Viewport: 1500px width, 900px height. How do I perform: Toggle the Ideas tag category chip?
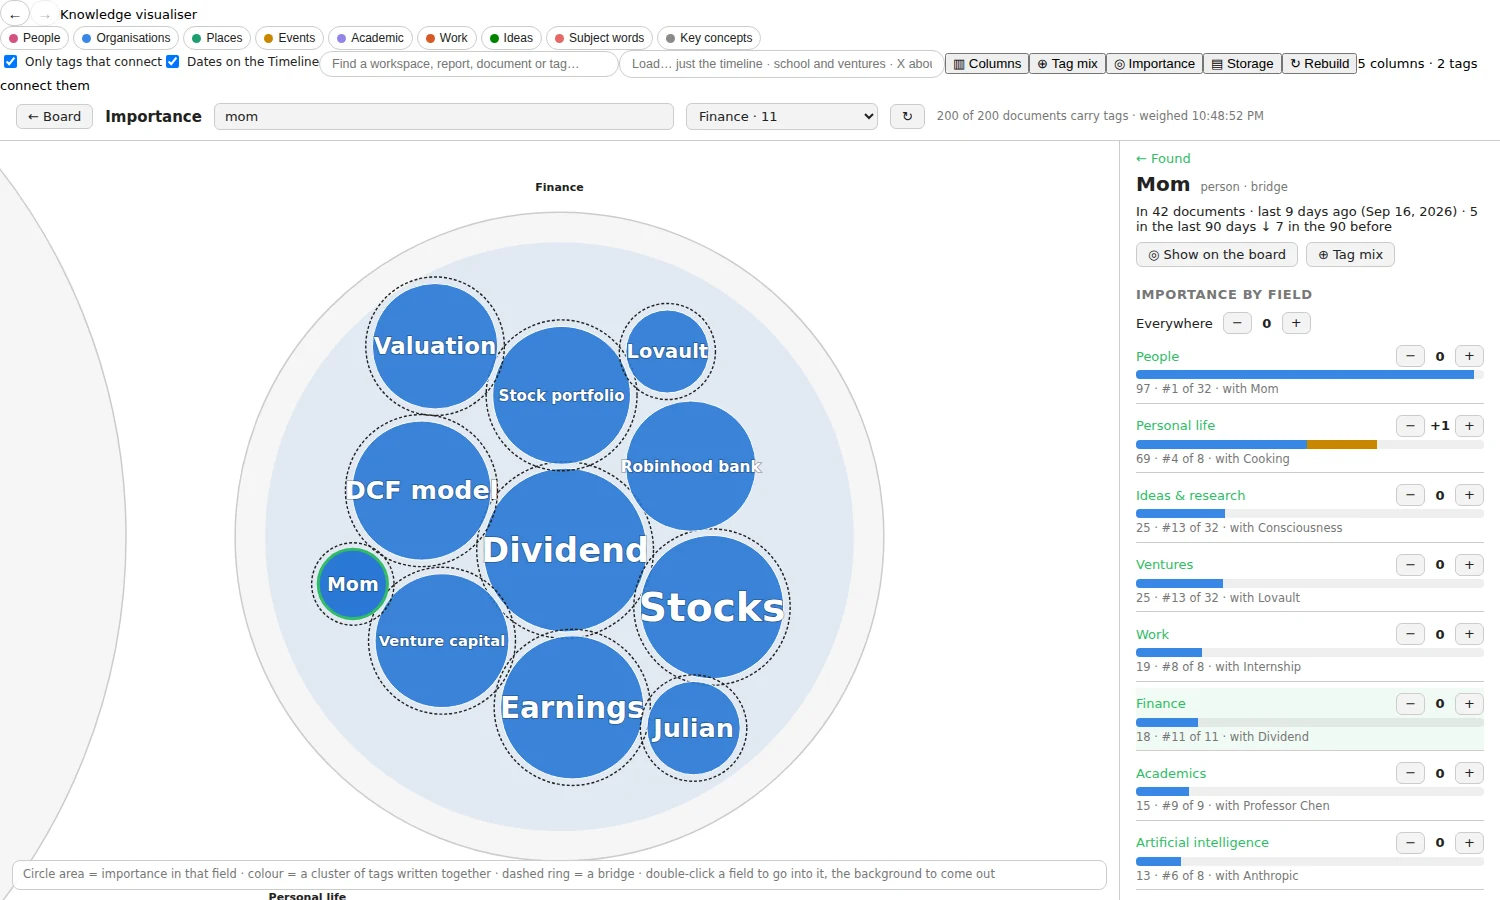(x=511, y=38)
